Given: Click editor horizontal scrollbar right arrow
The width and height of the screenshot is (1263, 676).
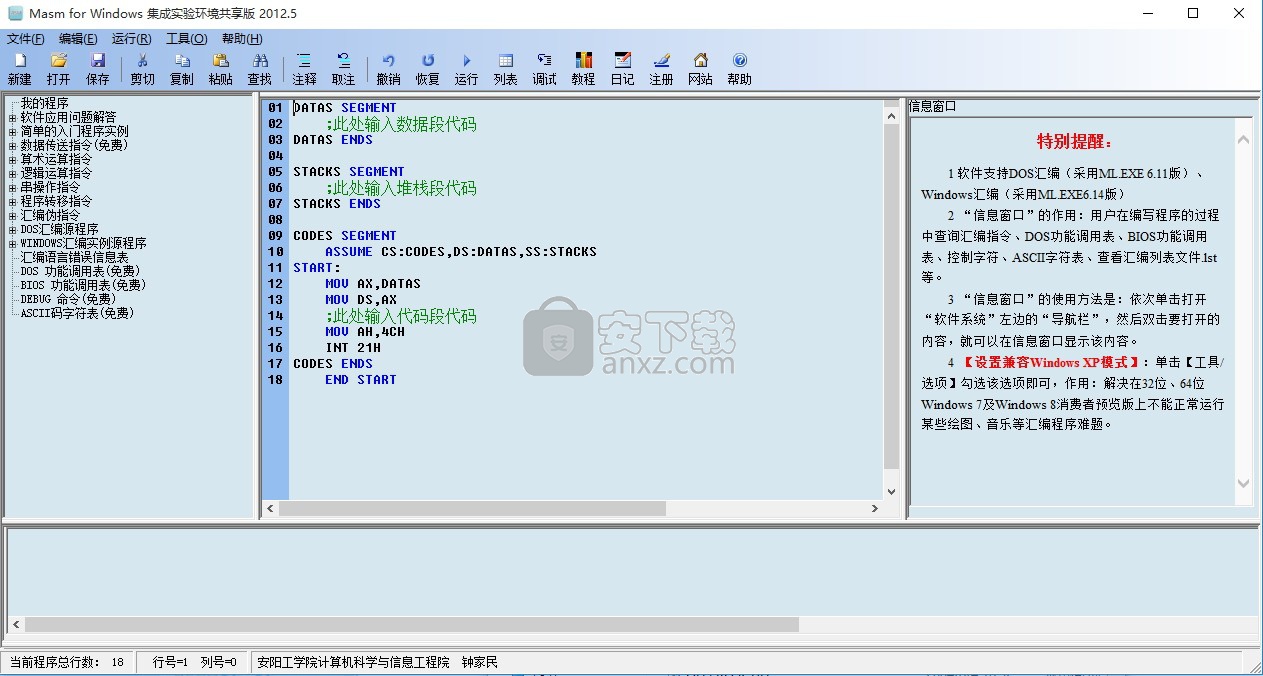Looking at the screenshot, I should [x=874, y=508].
